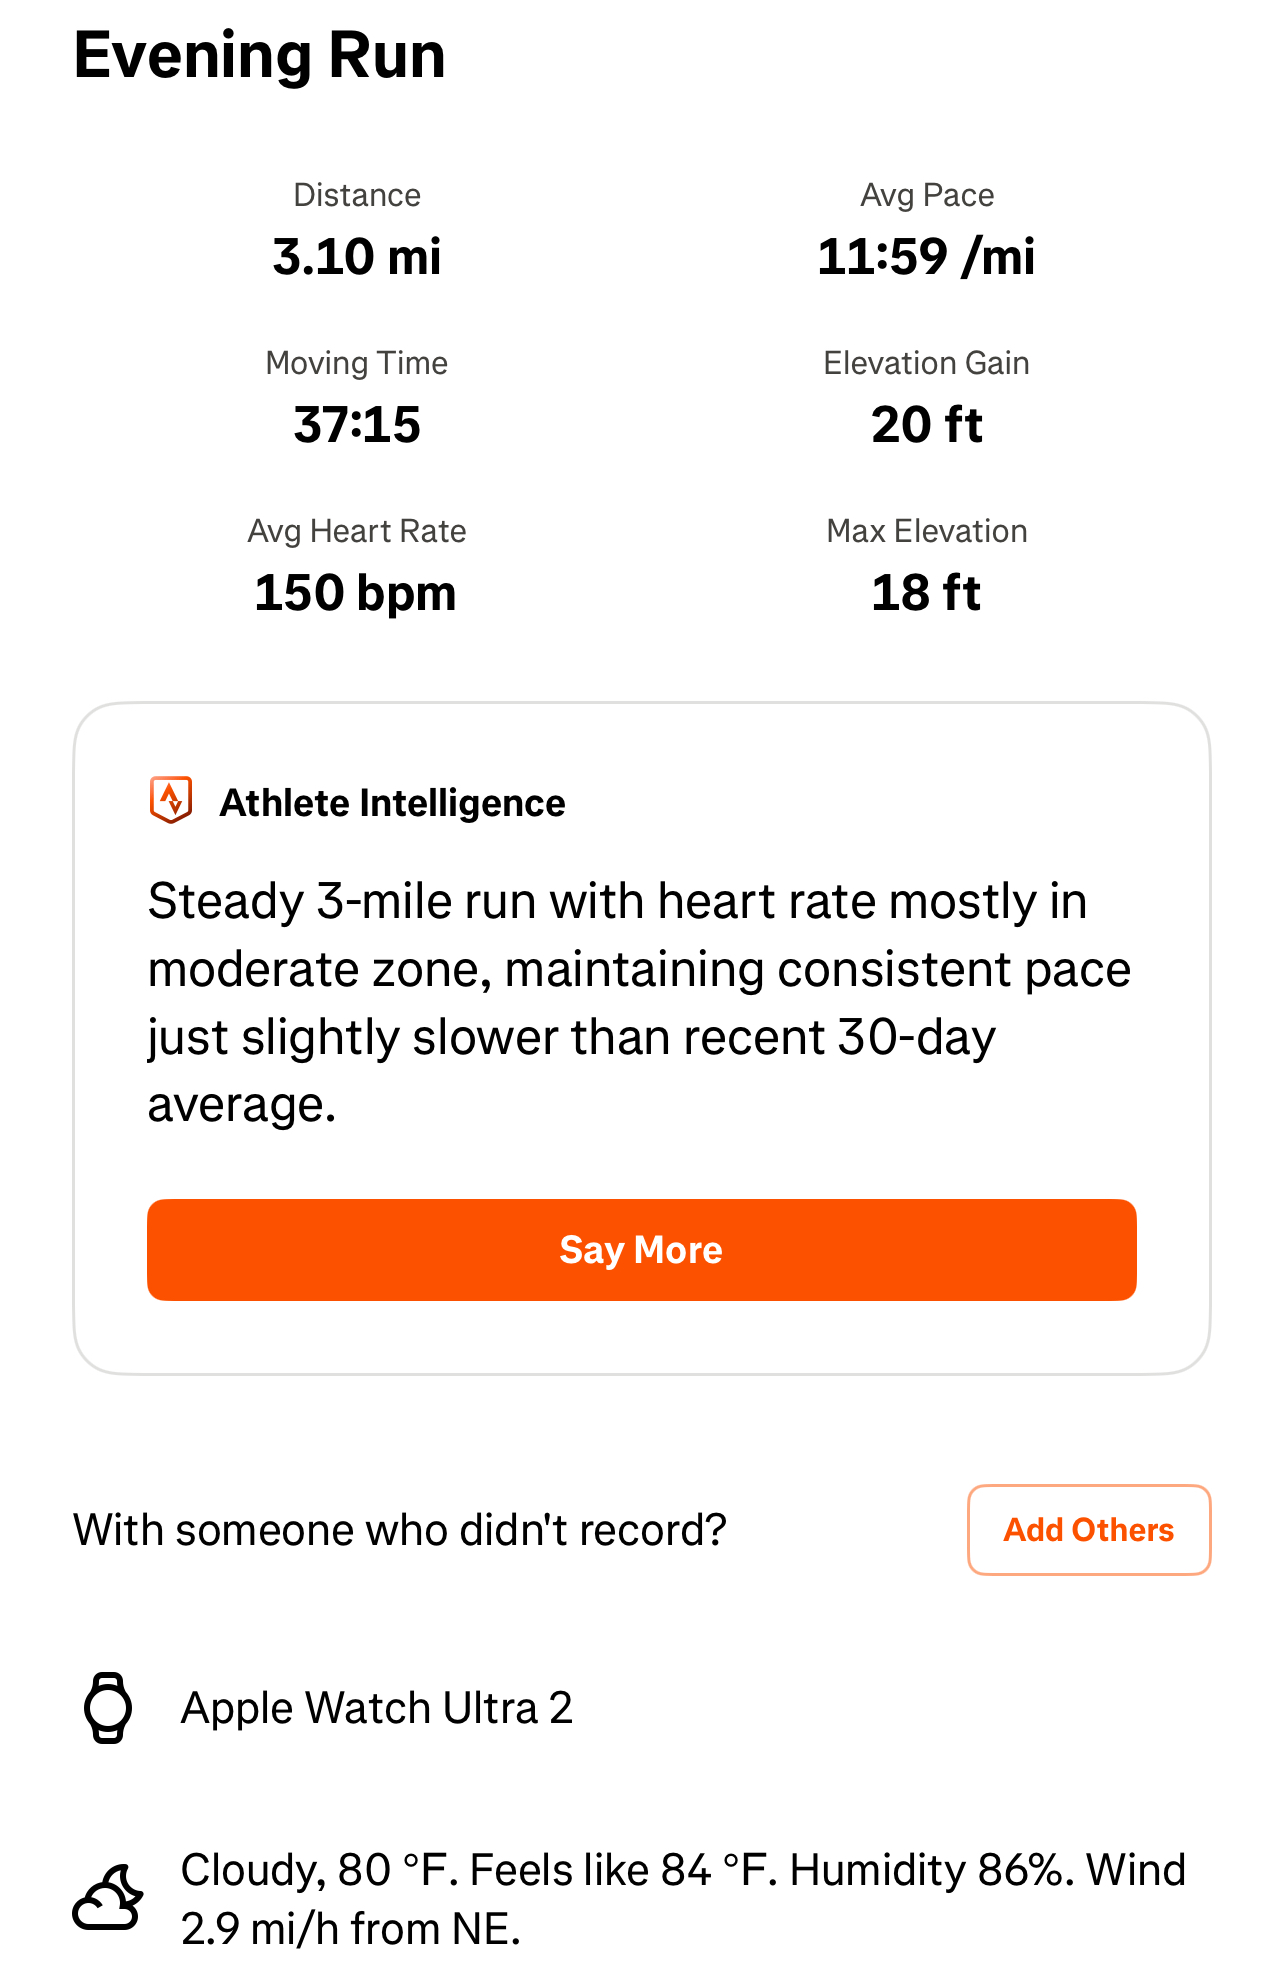Tap the Moving Time label
The height and width of the screenshot is (1965, 1284).
pos(357,363)
